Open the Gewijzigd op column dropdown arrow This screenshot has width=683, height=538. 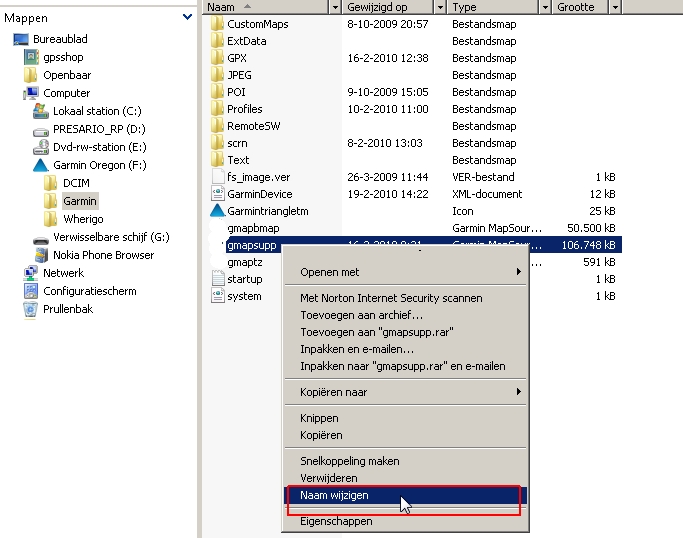[x=440, y=7]
